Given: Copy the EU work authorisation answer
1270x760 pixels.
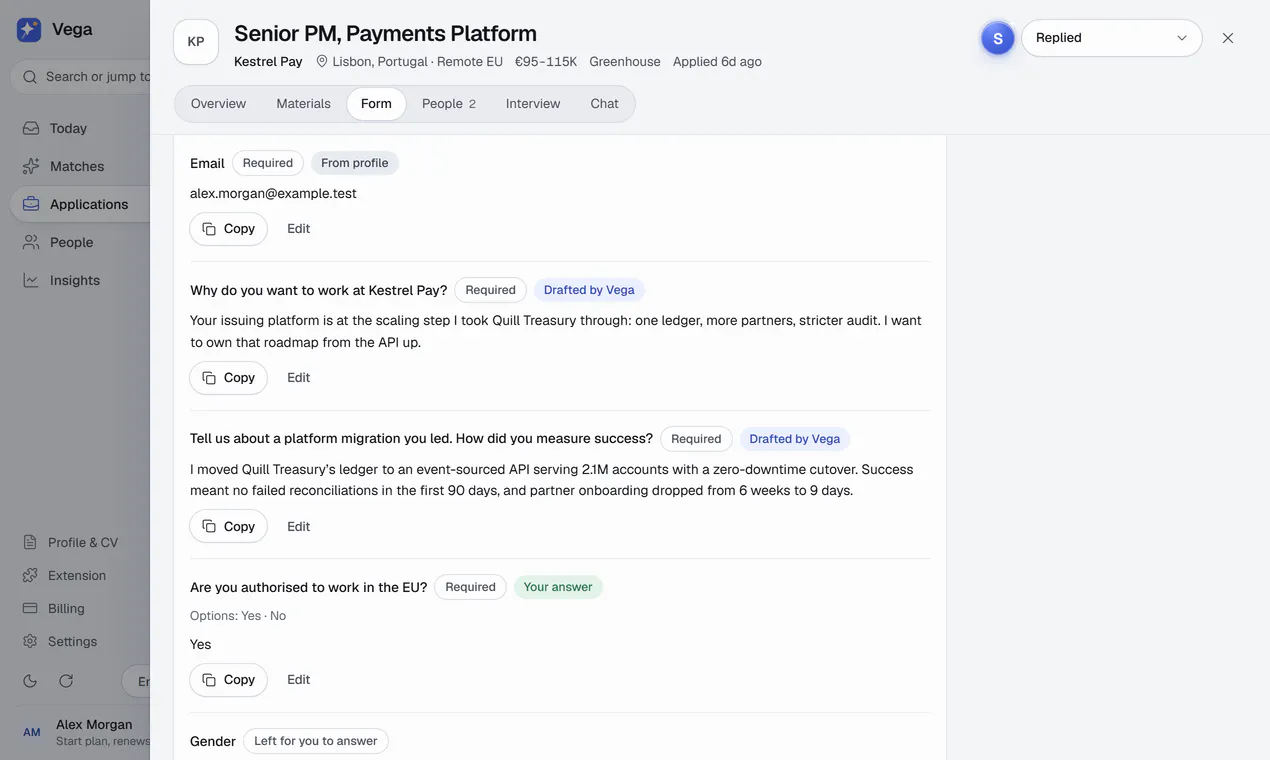Looking at the screenshot, I should click(228, 680).
